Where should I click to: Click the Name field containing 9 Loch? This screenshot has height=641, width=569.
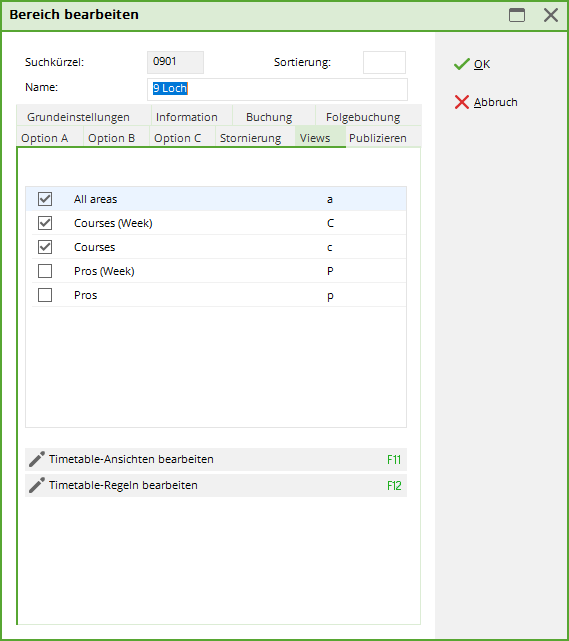point(277,89)
